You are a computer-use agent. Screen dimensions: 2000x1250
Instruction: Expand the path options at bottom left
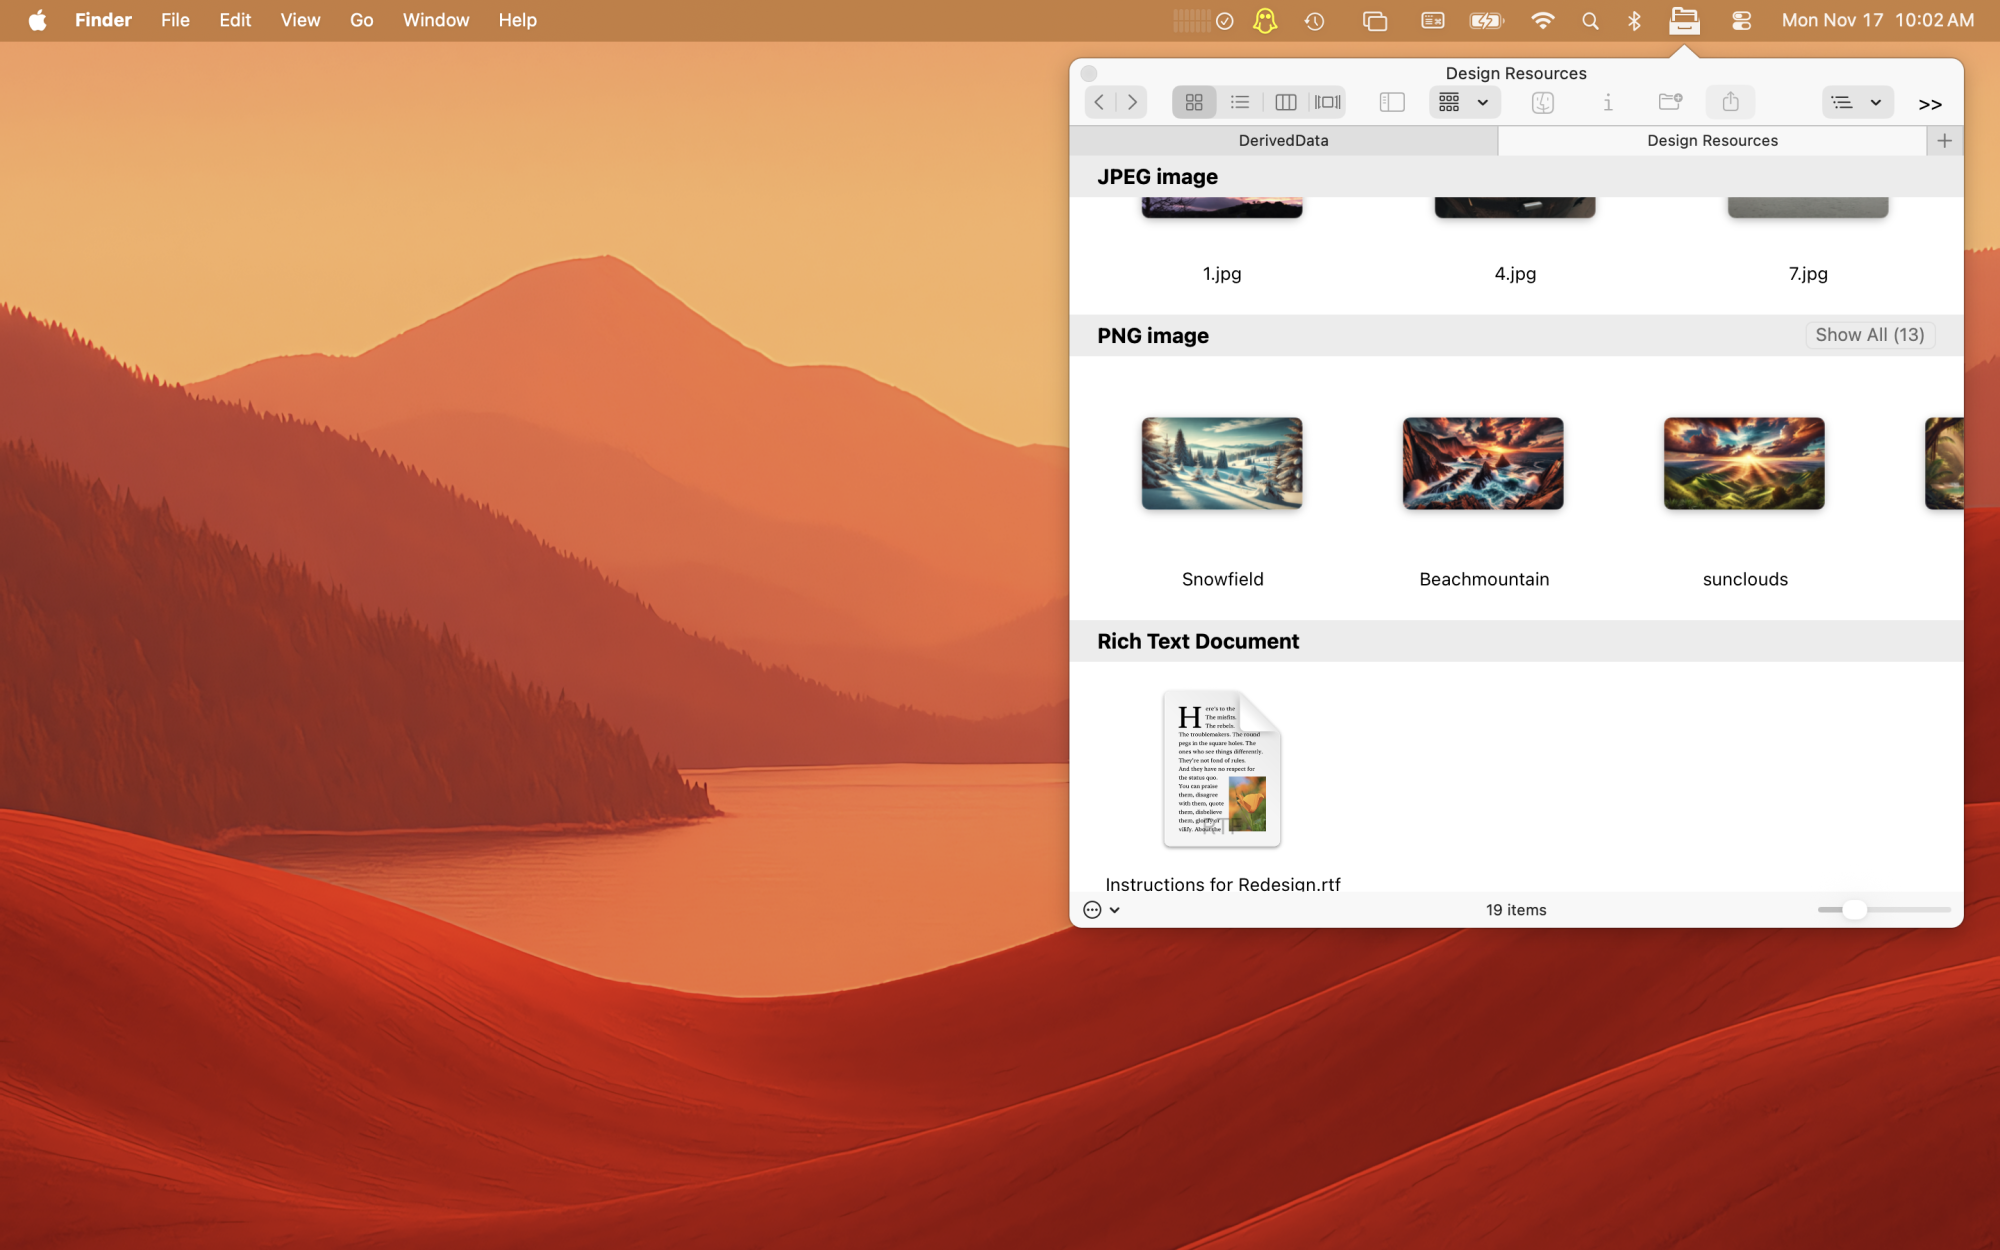point(1102,909)
